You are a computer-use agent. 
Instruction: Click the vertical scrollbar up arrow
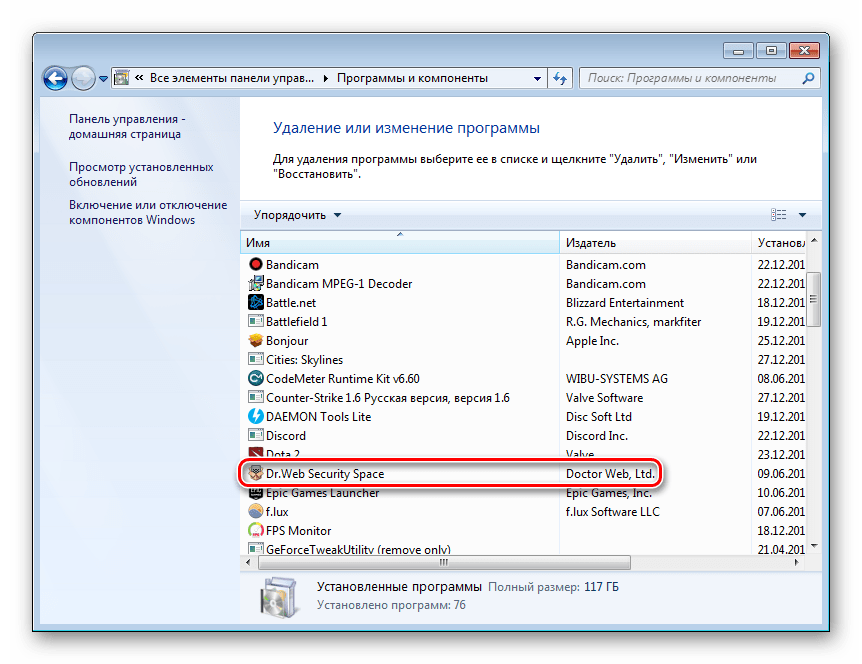(x=814, y=241)
